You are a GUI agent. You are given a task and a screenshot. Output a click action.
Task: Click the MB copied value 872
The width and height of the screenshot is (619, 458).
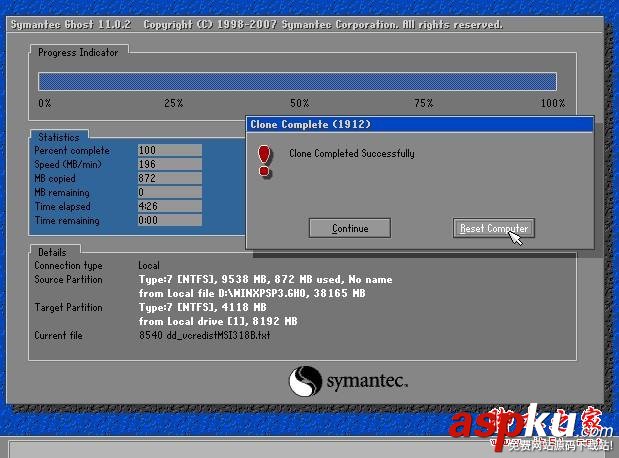(170, 178)
